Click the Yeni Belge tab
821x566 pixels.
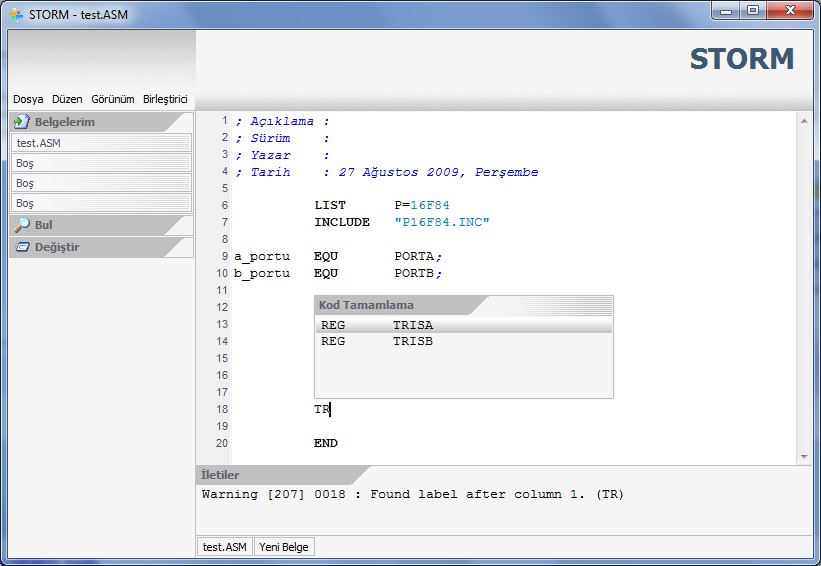[x=285, y=547]
